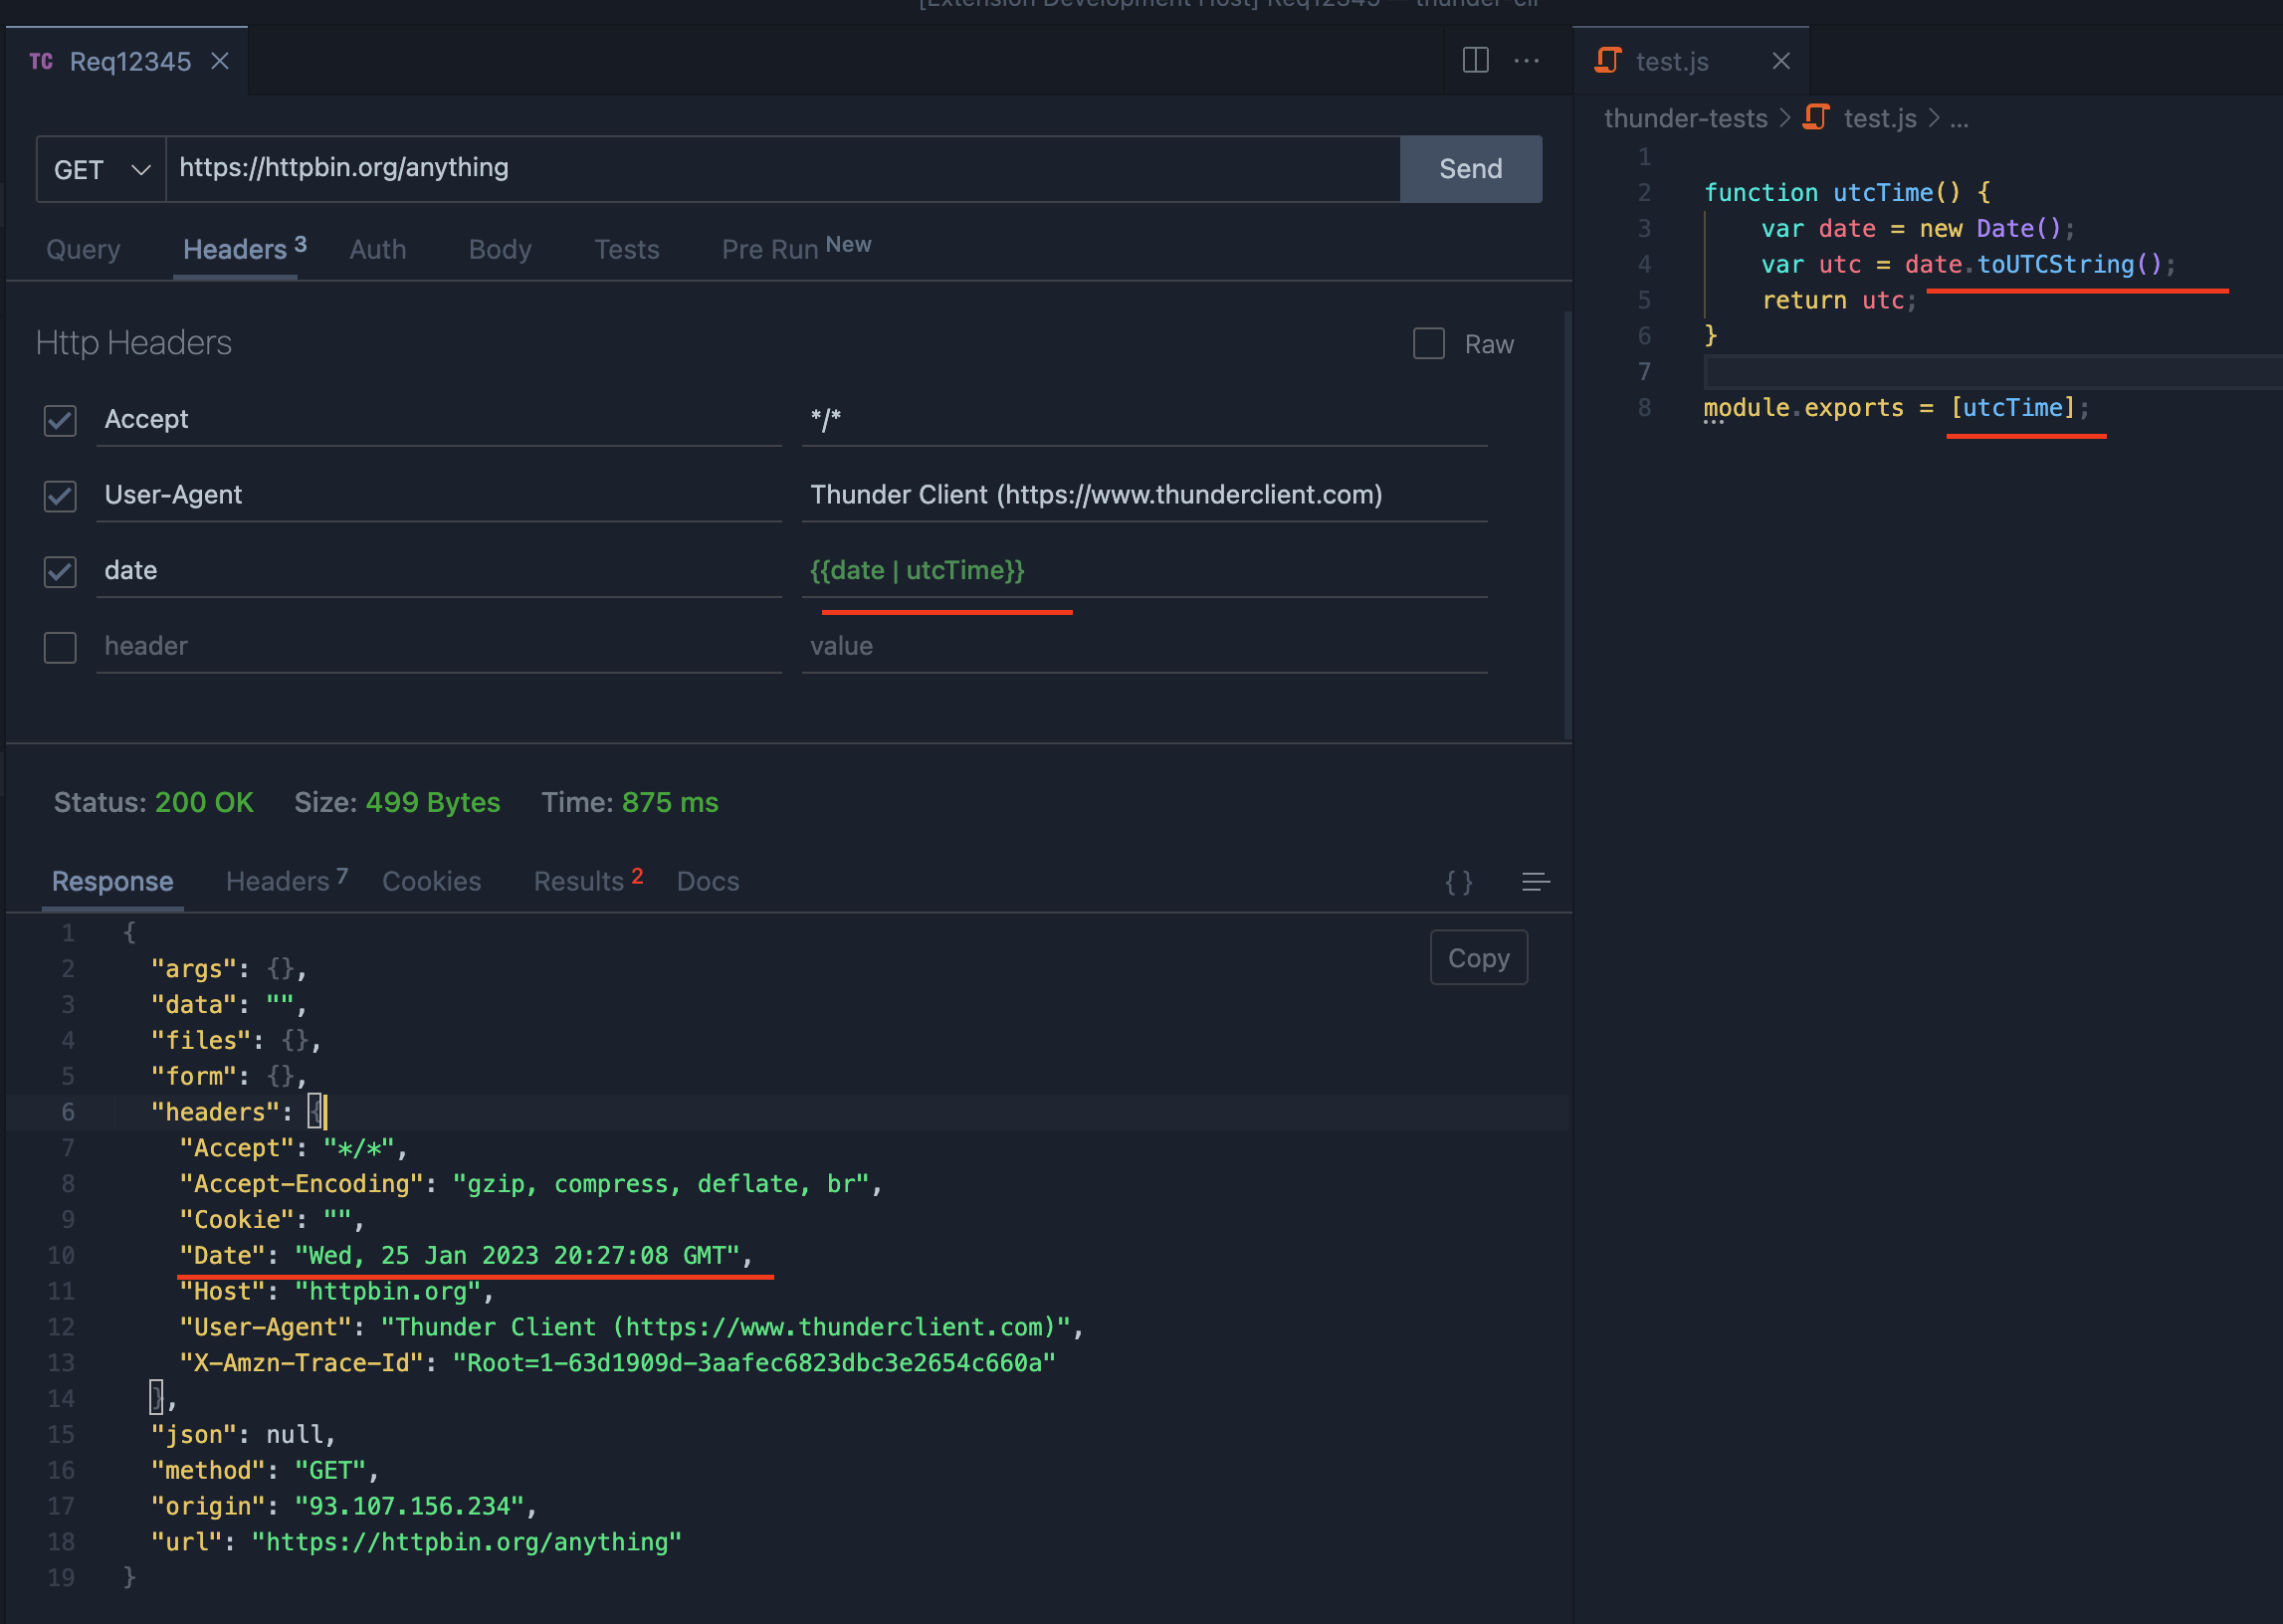Viewport: 2283px width, 1624px height.
Task: Open the split editor layout icon
Action: [1475, 60]
